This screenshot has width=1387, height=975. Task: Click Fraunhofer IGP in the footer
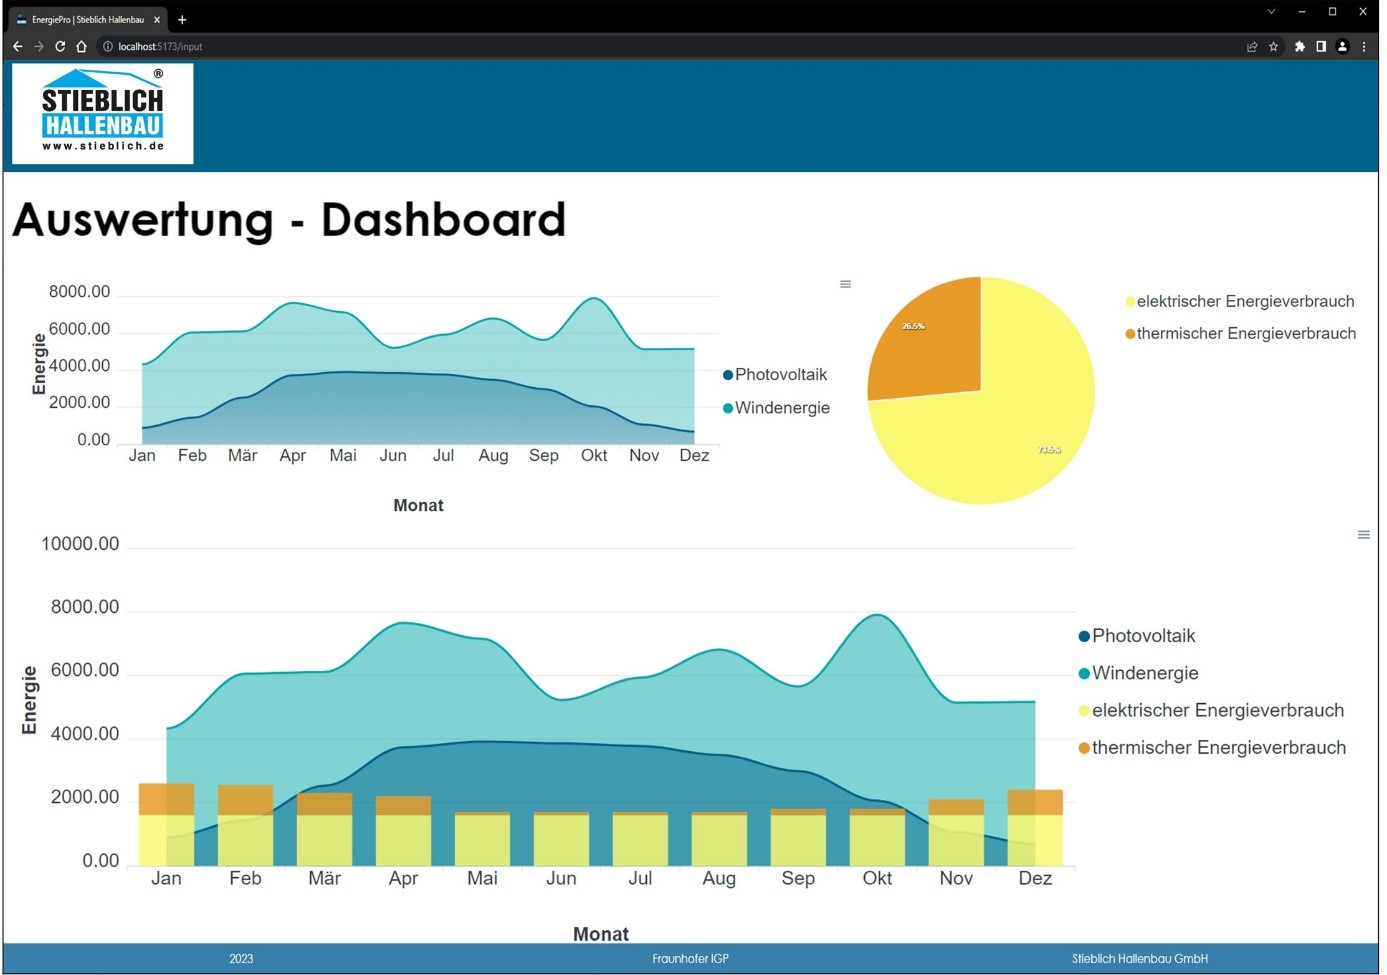(x=690, y=959)
